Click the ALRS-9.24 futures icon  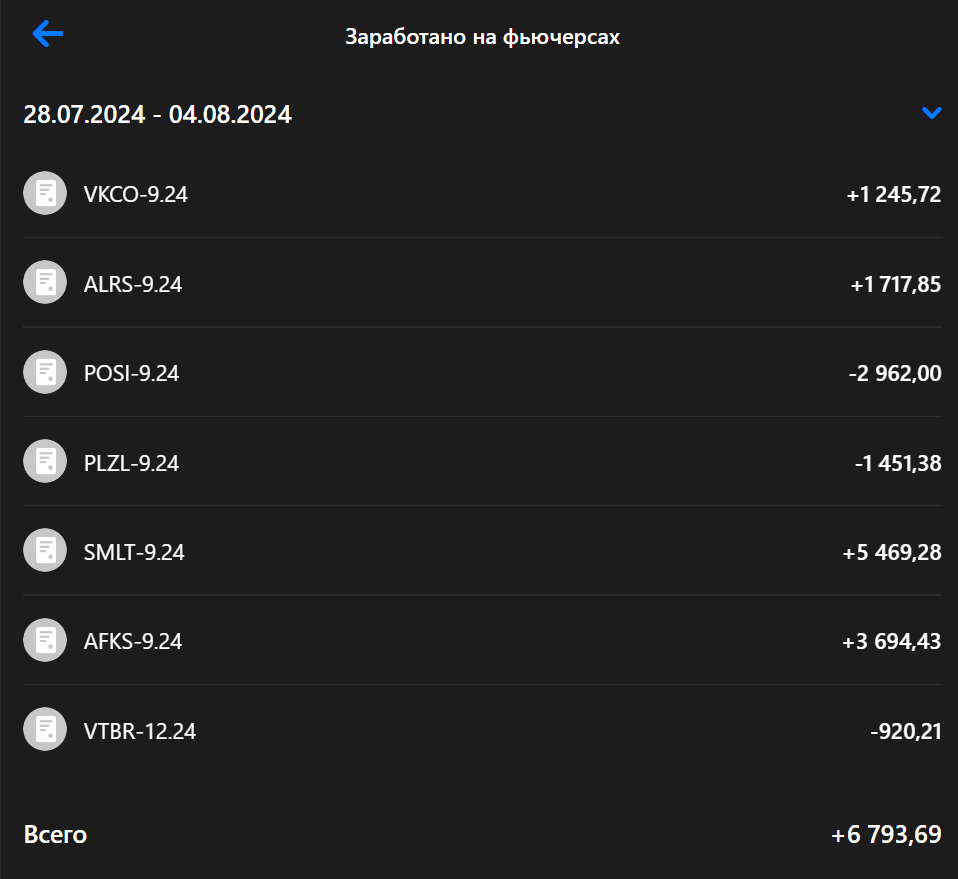[x=45, y=282]
